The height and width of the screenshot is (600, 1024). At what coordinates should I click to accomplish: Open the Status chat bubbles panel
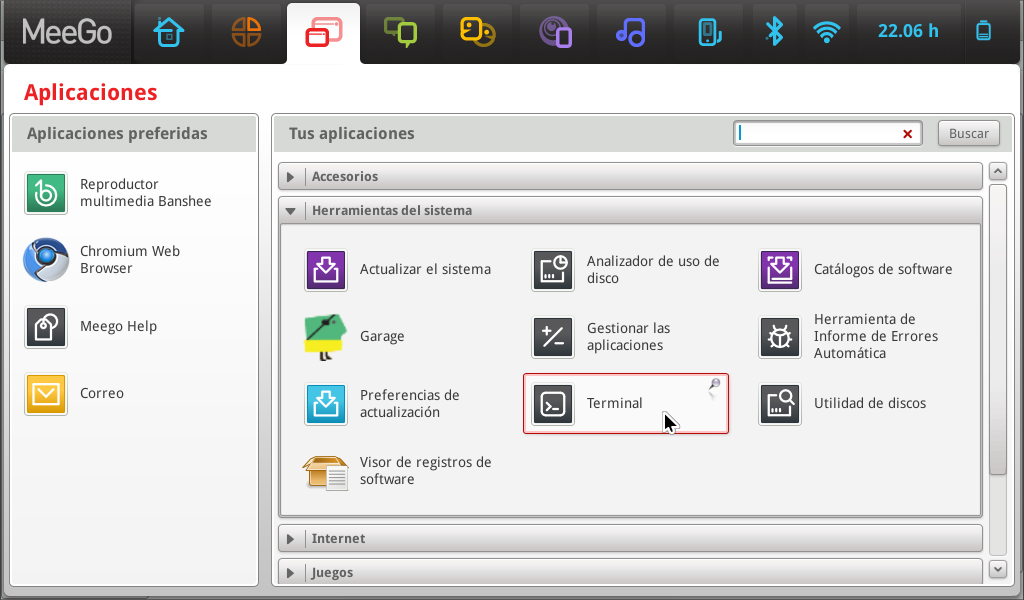coord(400,32)
